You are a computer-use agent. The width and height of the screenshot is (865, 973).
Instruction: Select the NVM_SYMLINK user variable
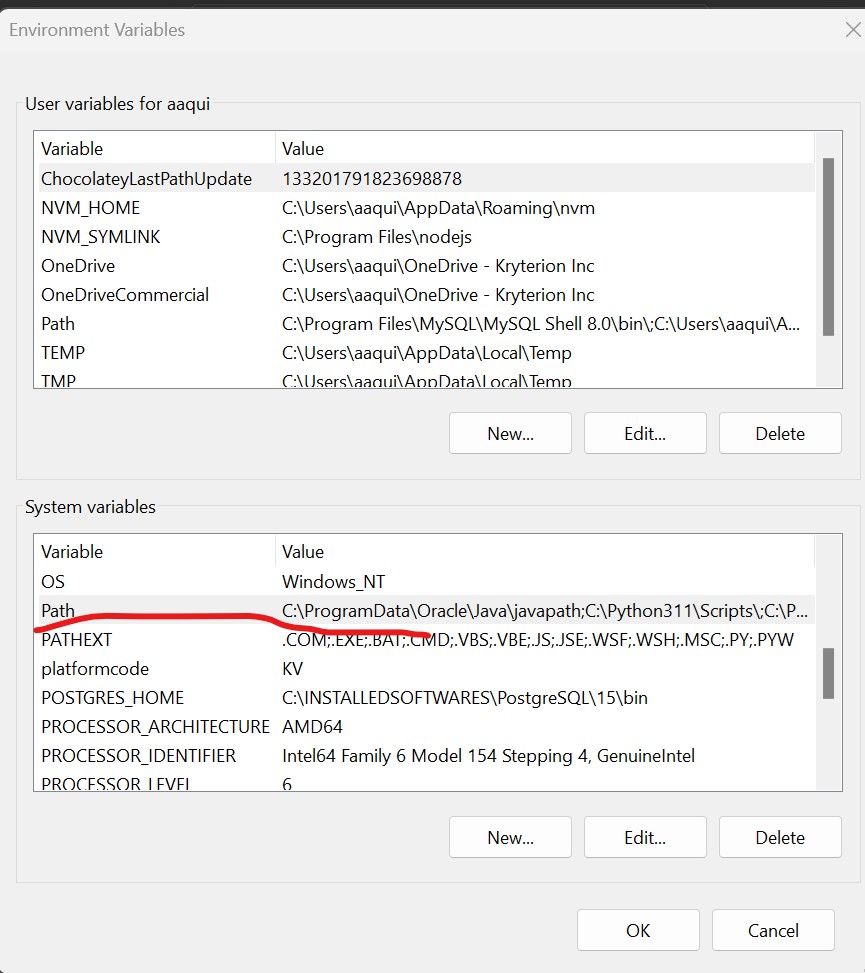[x=100, y=237]
